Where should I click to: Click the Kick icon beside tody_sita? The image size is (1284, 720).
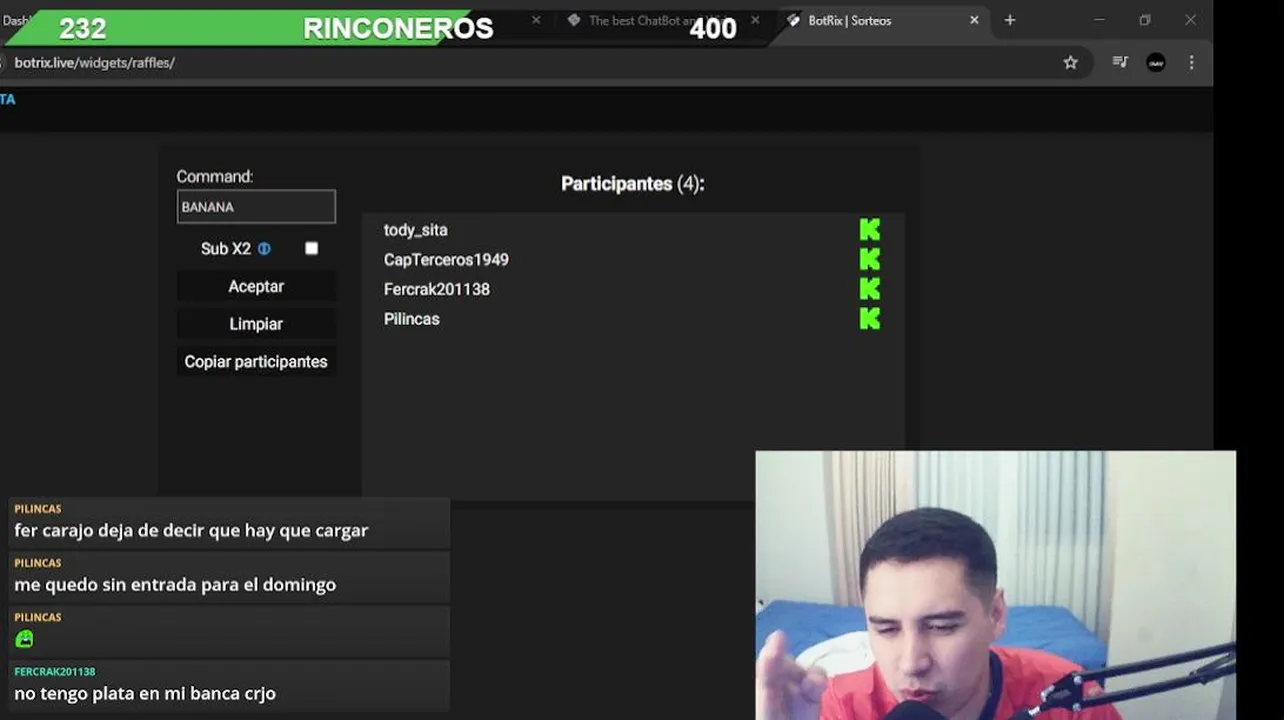click(x=870, y=230)
